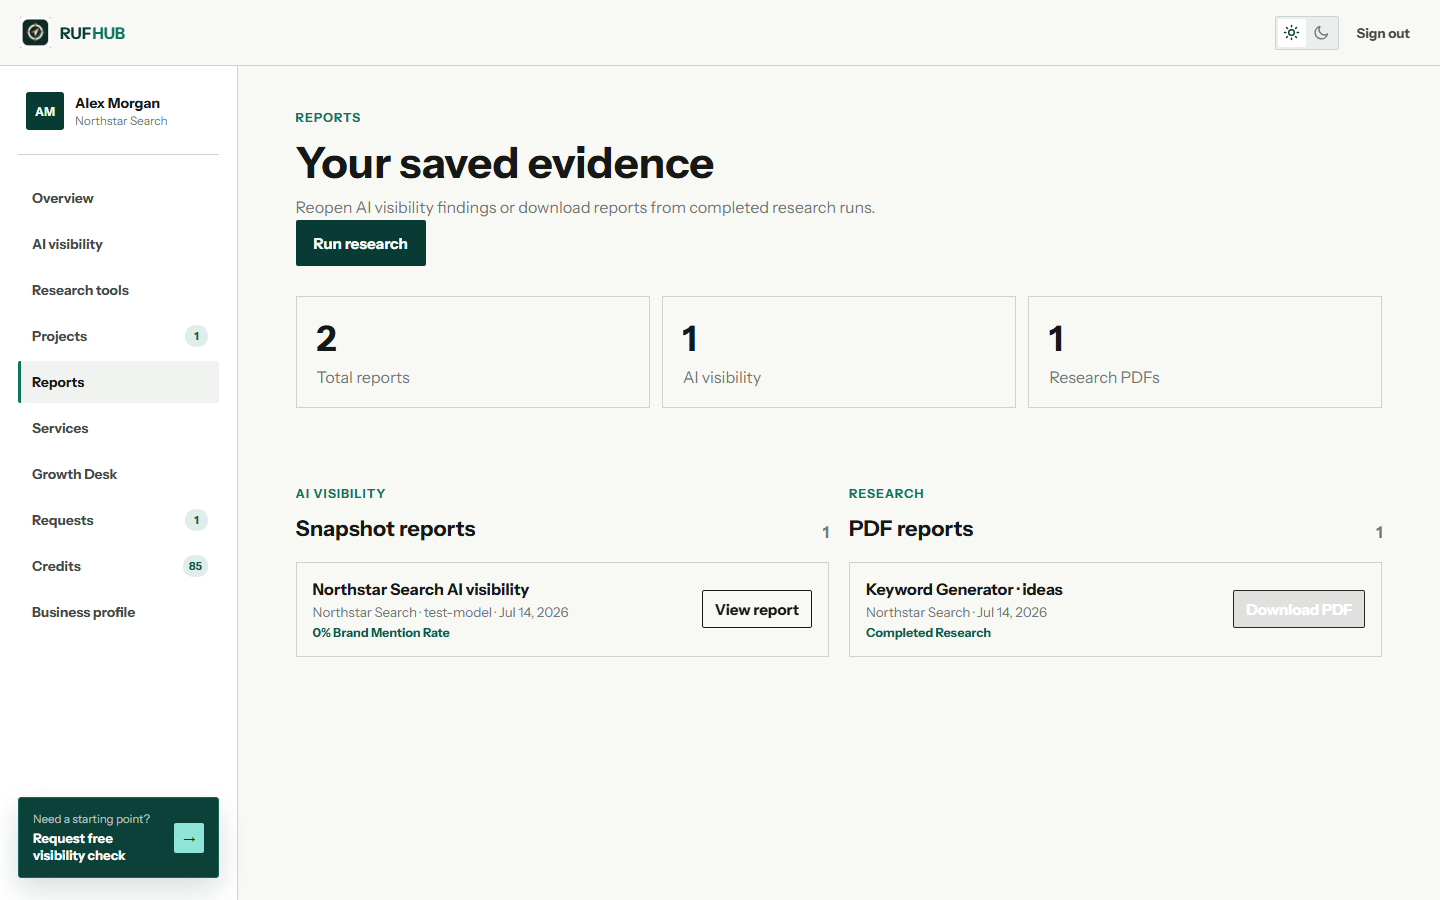Open the Requests page
Viewport: 1440px width, 900px height.
118,520
